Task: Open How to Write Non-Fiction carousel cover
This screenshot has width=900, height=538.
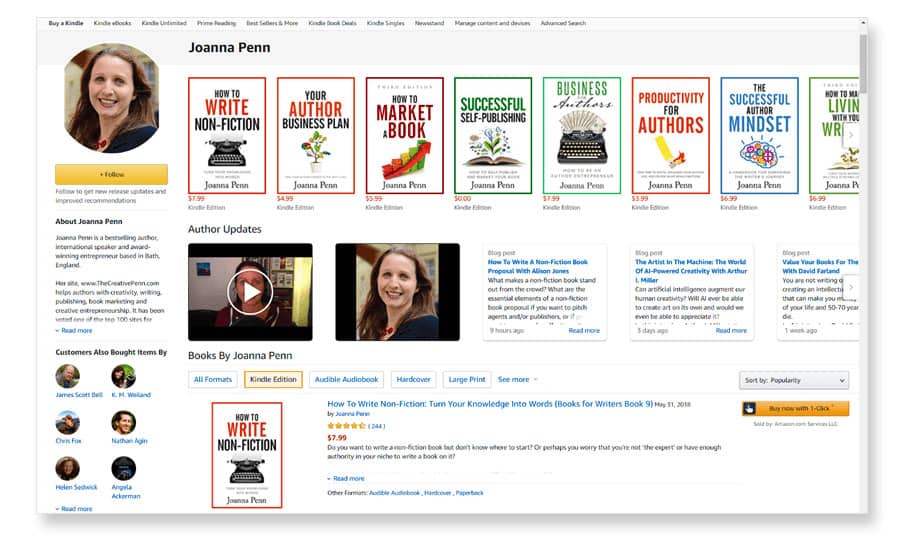Action: point(227,136)
